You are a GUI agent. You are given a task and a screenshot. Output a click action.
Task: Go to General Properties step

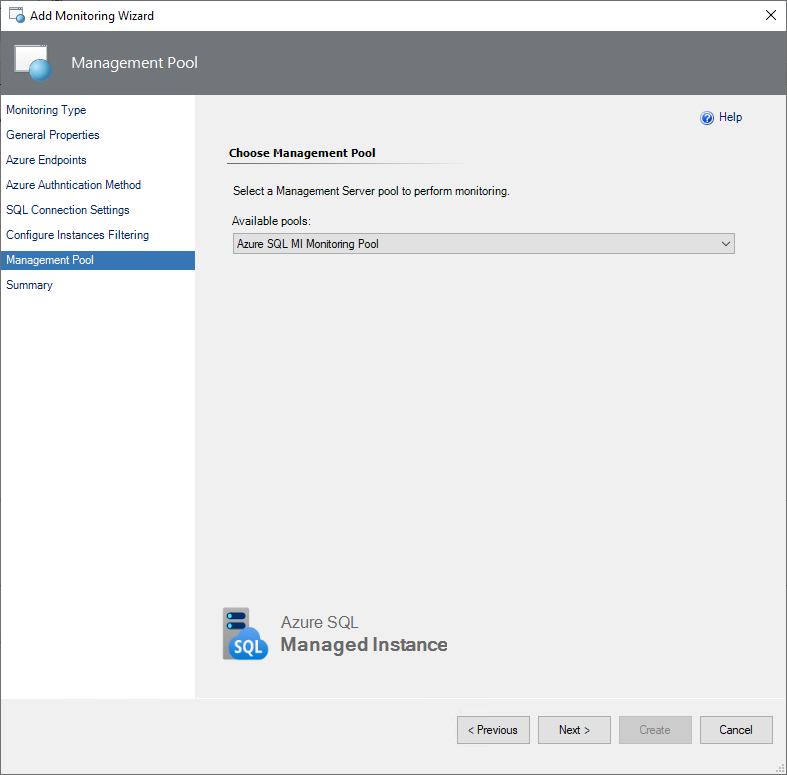53,135
